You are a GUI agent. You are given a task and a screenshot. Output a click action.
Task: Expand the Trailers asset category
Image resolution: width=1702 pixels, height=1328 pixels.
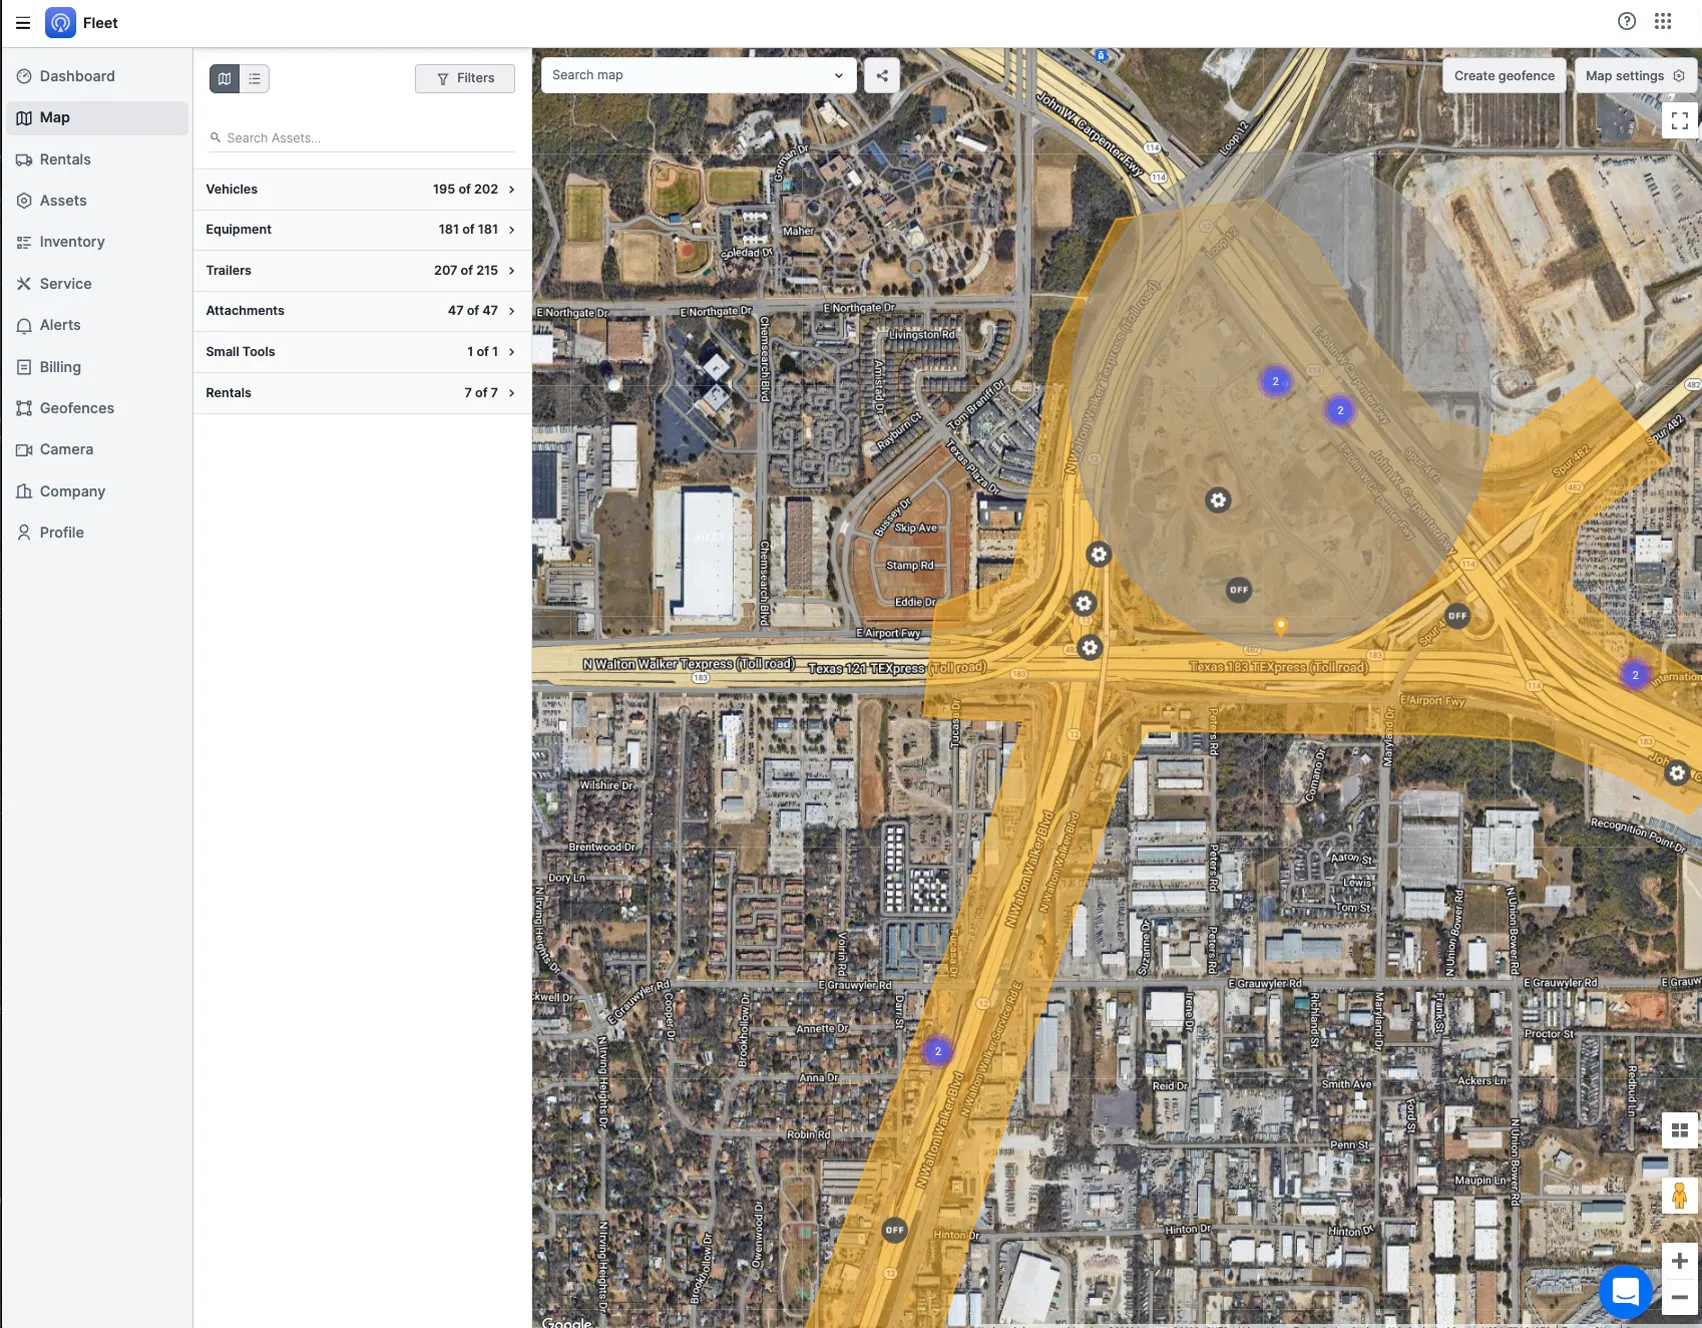point(360,270)
